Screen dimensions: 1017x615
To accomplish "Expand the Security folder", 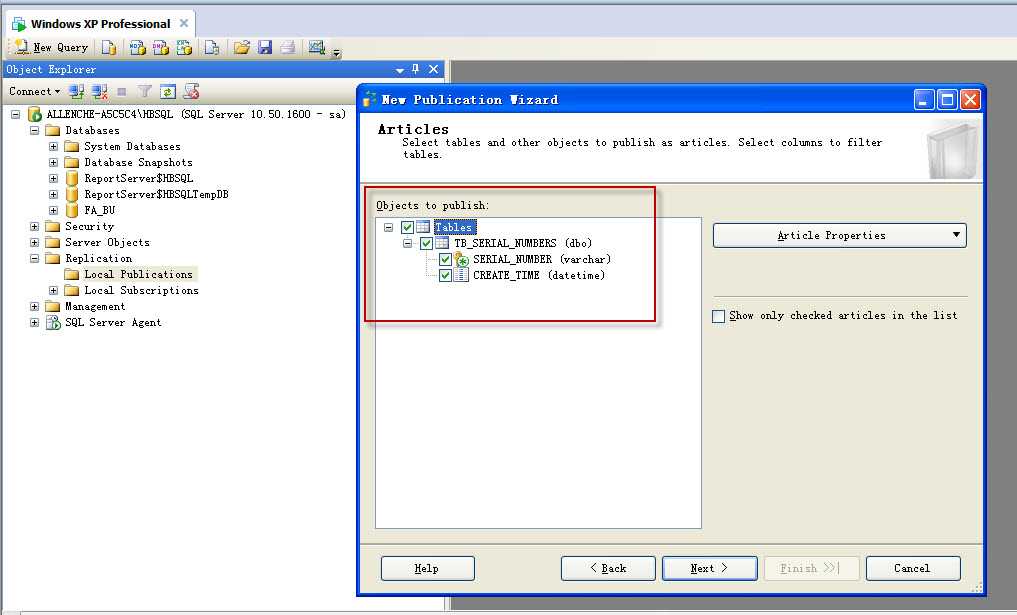I will pyautogui.click(x=34, y=226).
